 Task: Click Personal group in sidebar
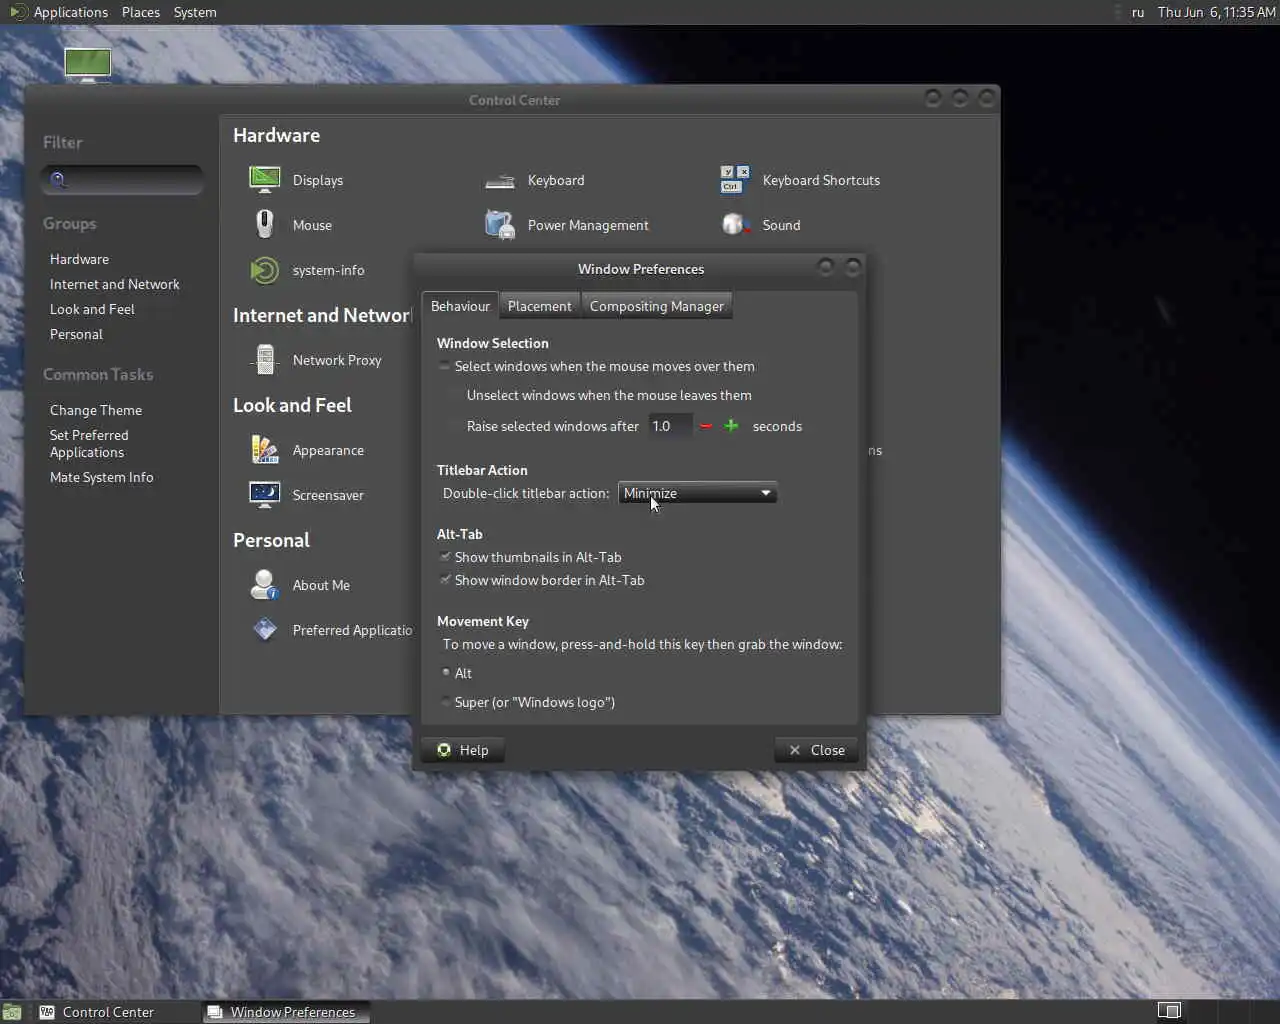tap(76, 334)
